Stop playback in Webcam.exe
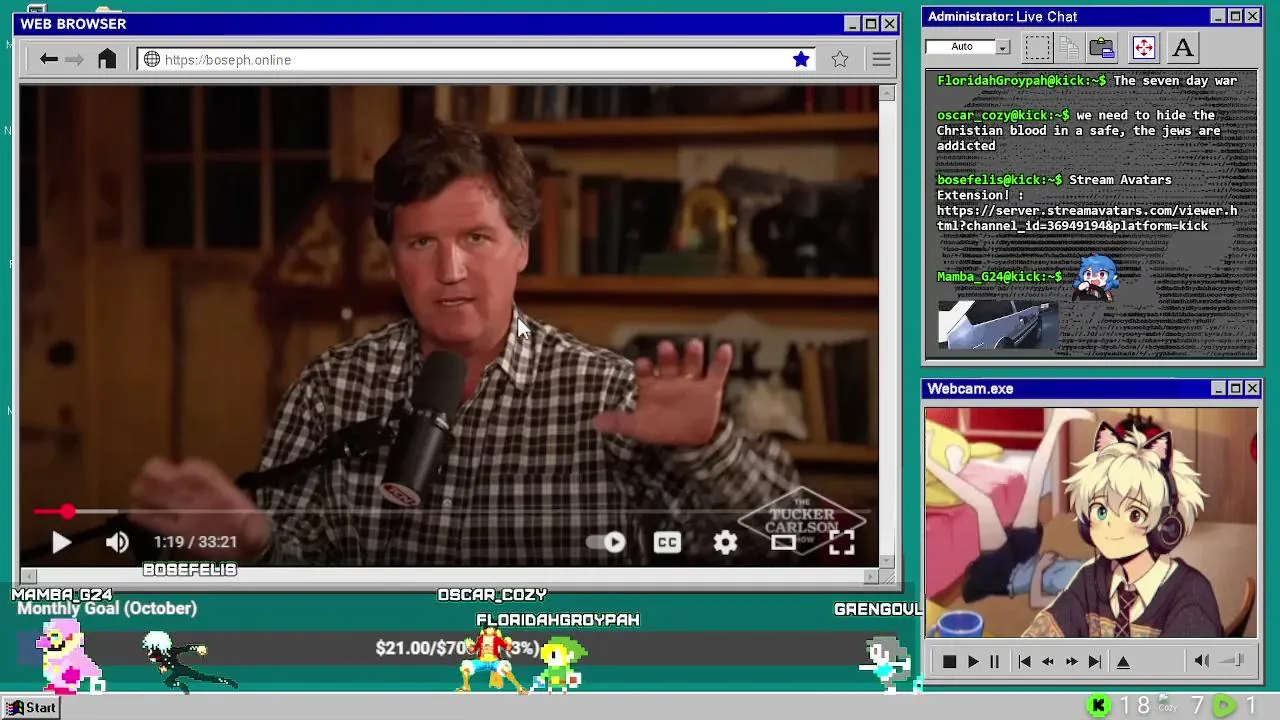This screenshot has width=1280, height=720. point(949,661)
